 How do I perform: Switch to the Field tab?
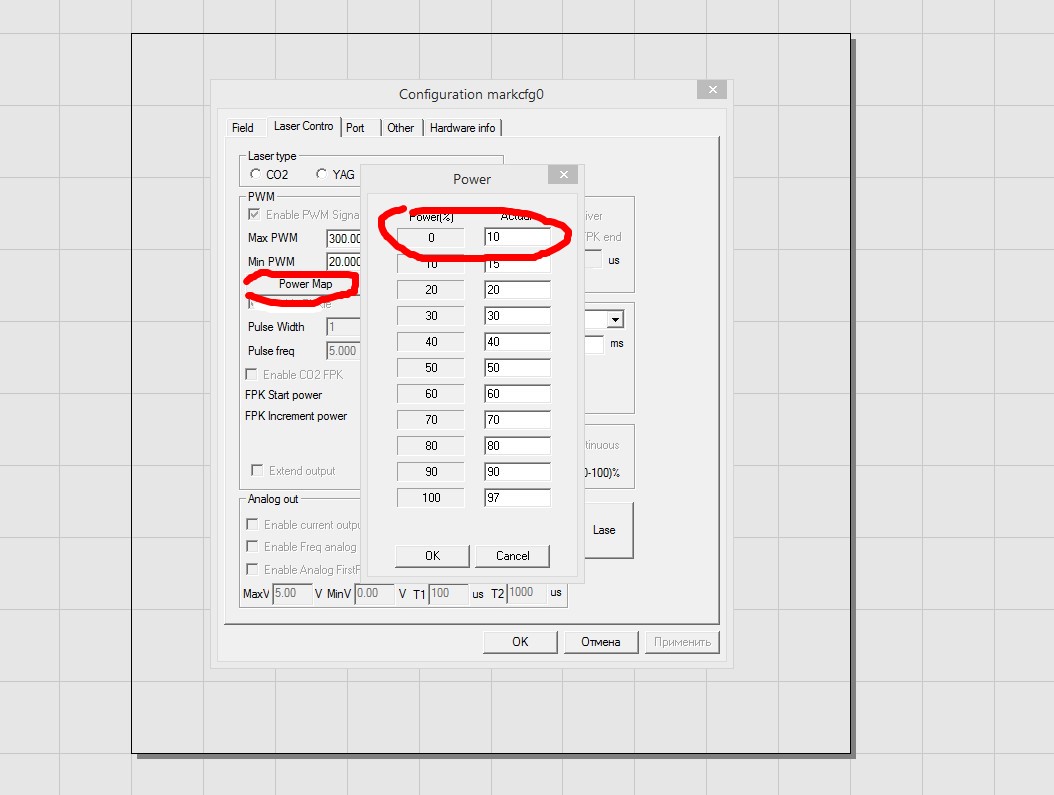[242, 128]
